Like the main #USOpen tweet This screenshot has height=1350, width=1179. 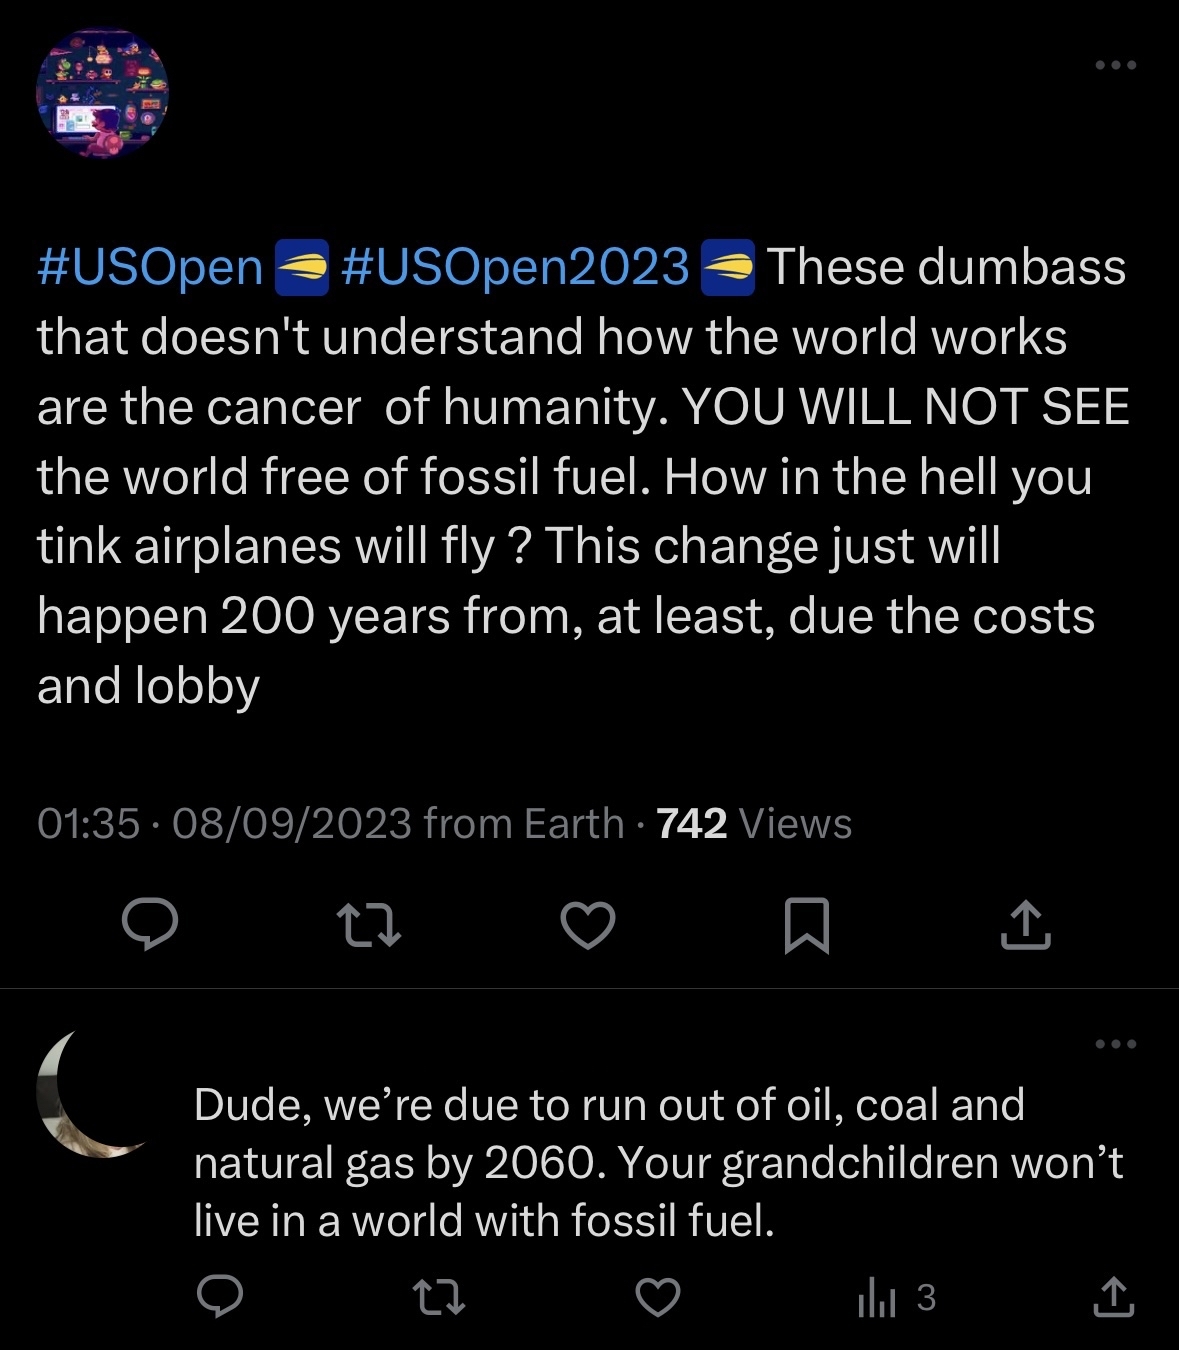(587, 924)
